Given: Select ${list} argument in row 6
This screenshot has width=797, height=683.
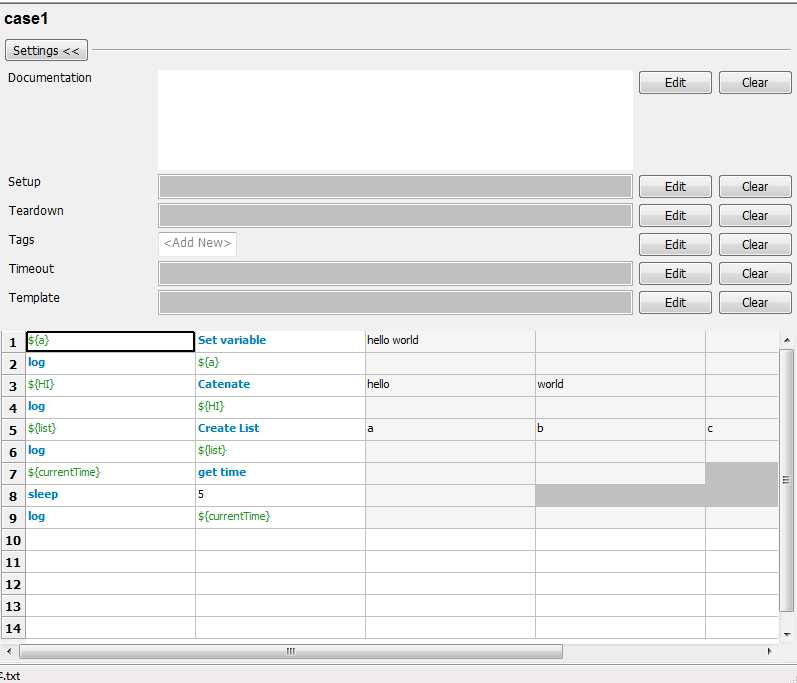Looking at the screenshot, I should point(280,451).
